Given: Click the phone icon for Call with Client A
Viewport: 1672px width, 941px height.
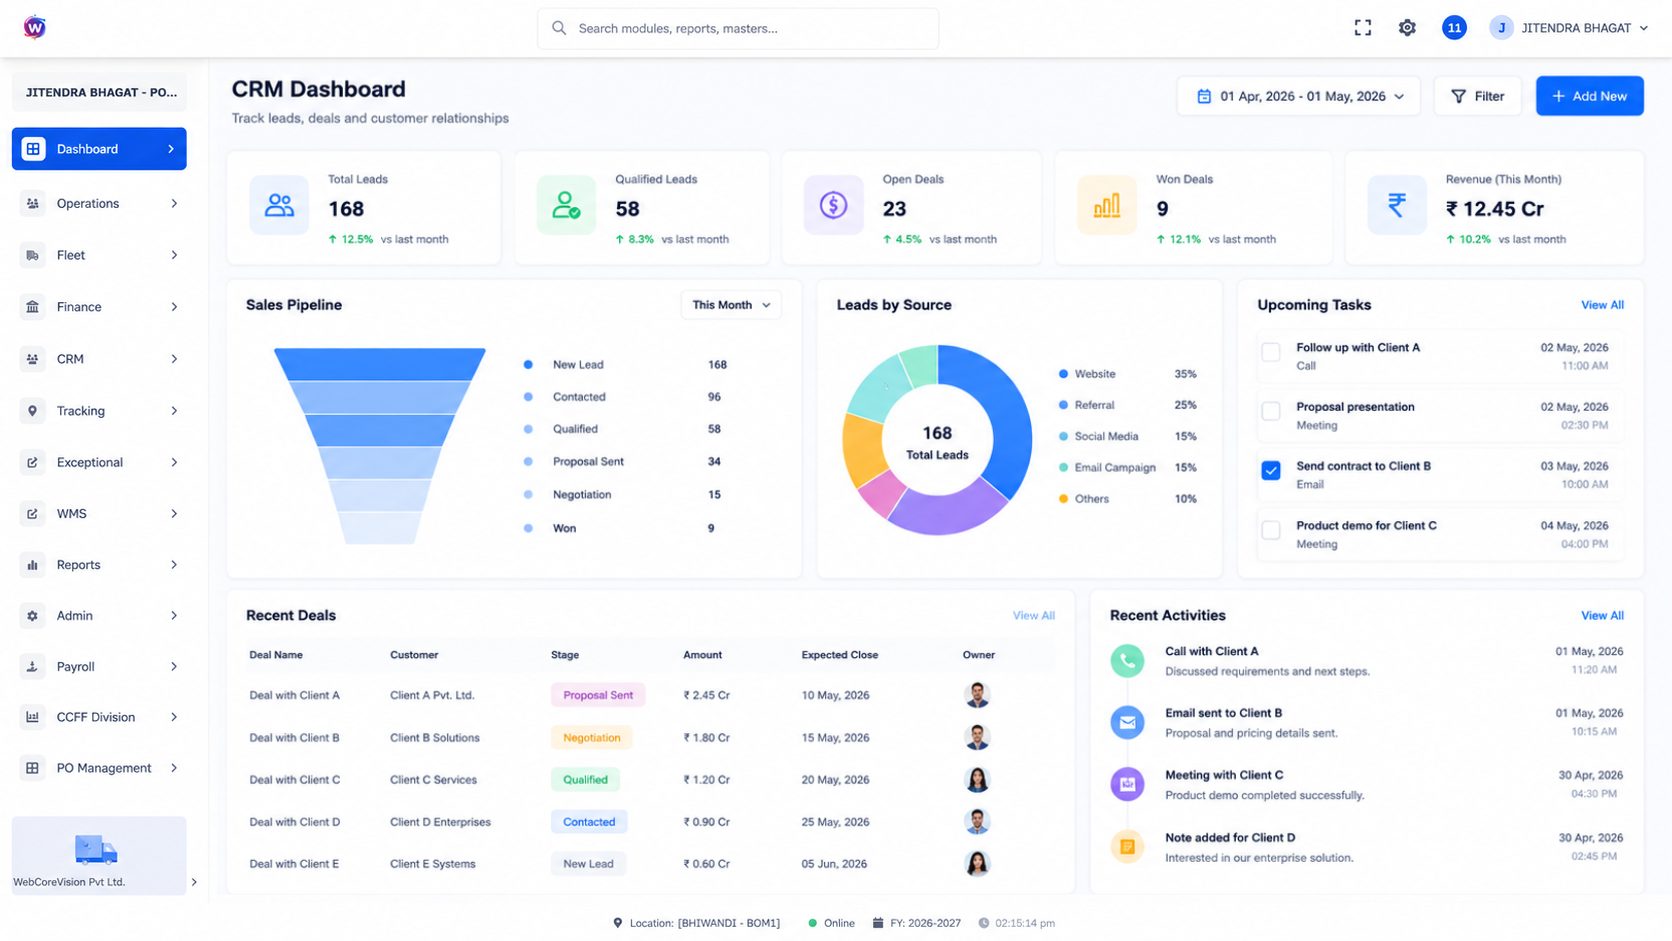Looking at the screenshot, I should [1127, 660].
